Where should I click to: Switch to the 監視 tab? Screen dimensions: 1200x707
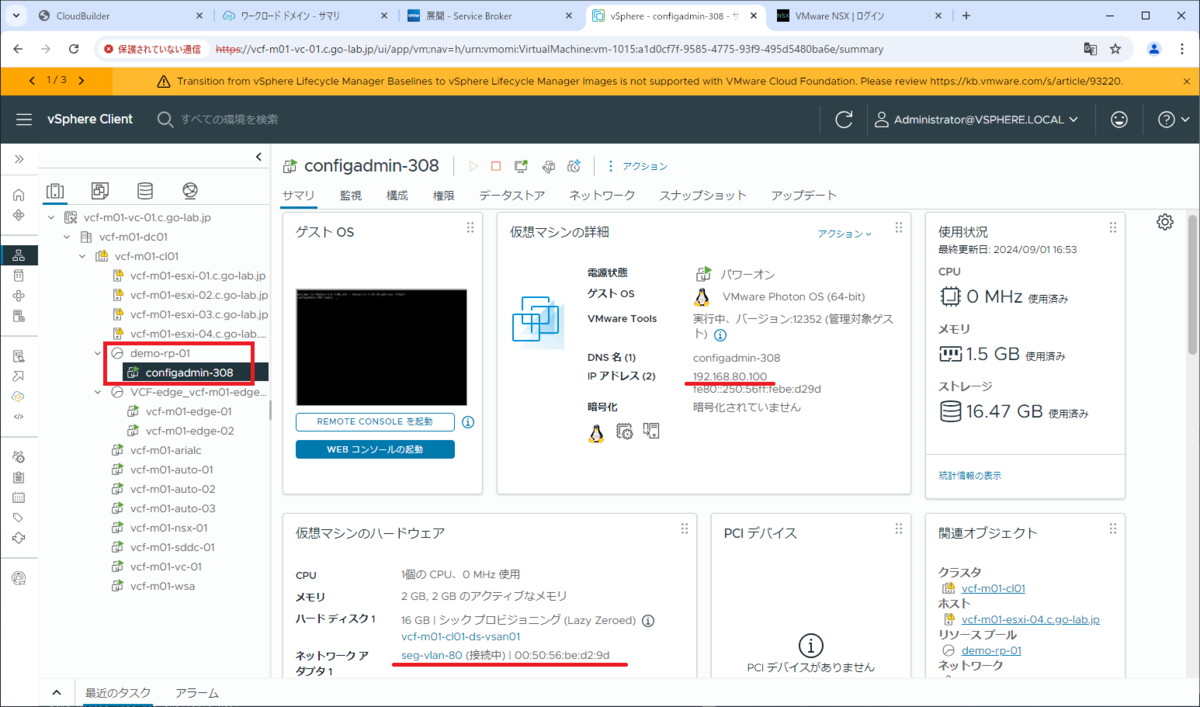351,195
